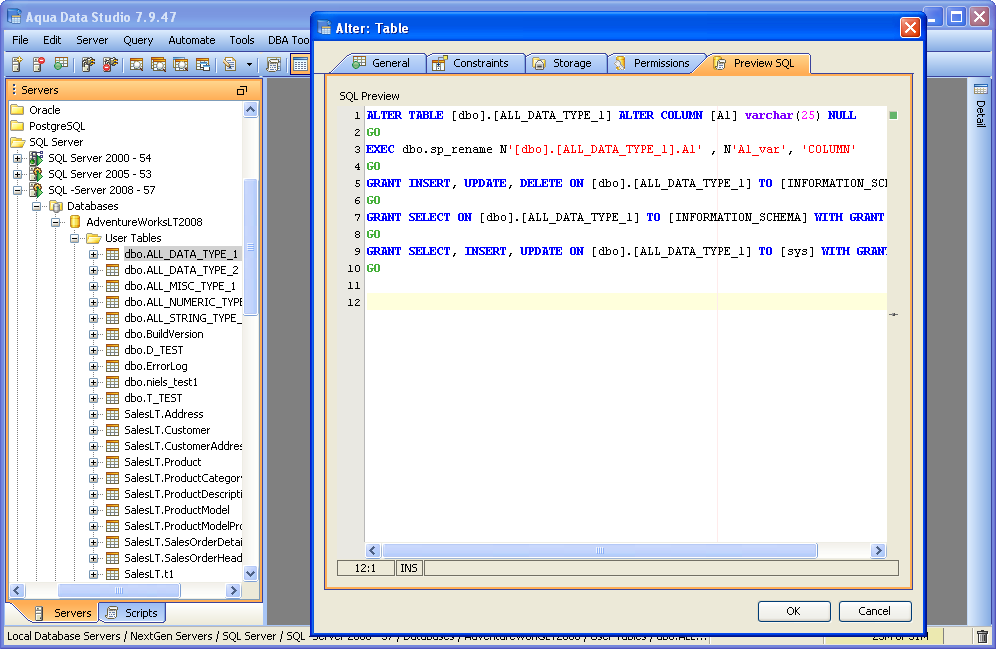Expand the SQL Server 2000 - 54 node

click(17, 158)
